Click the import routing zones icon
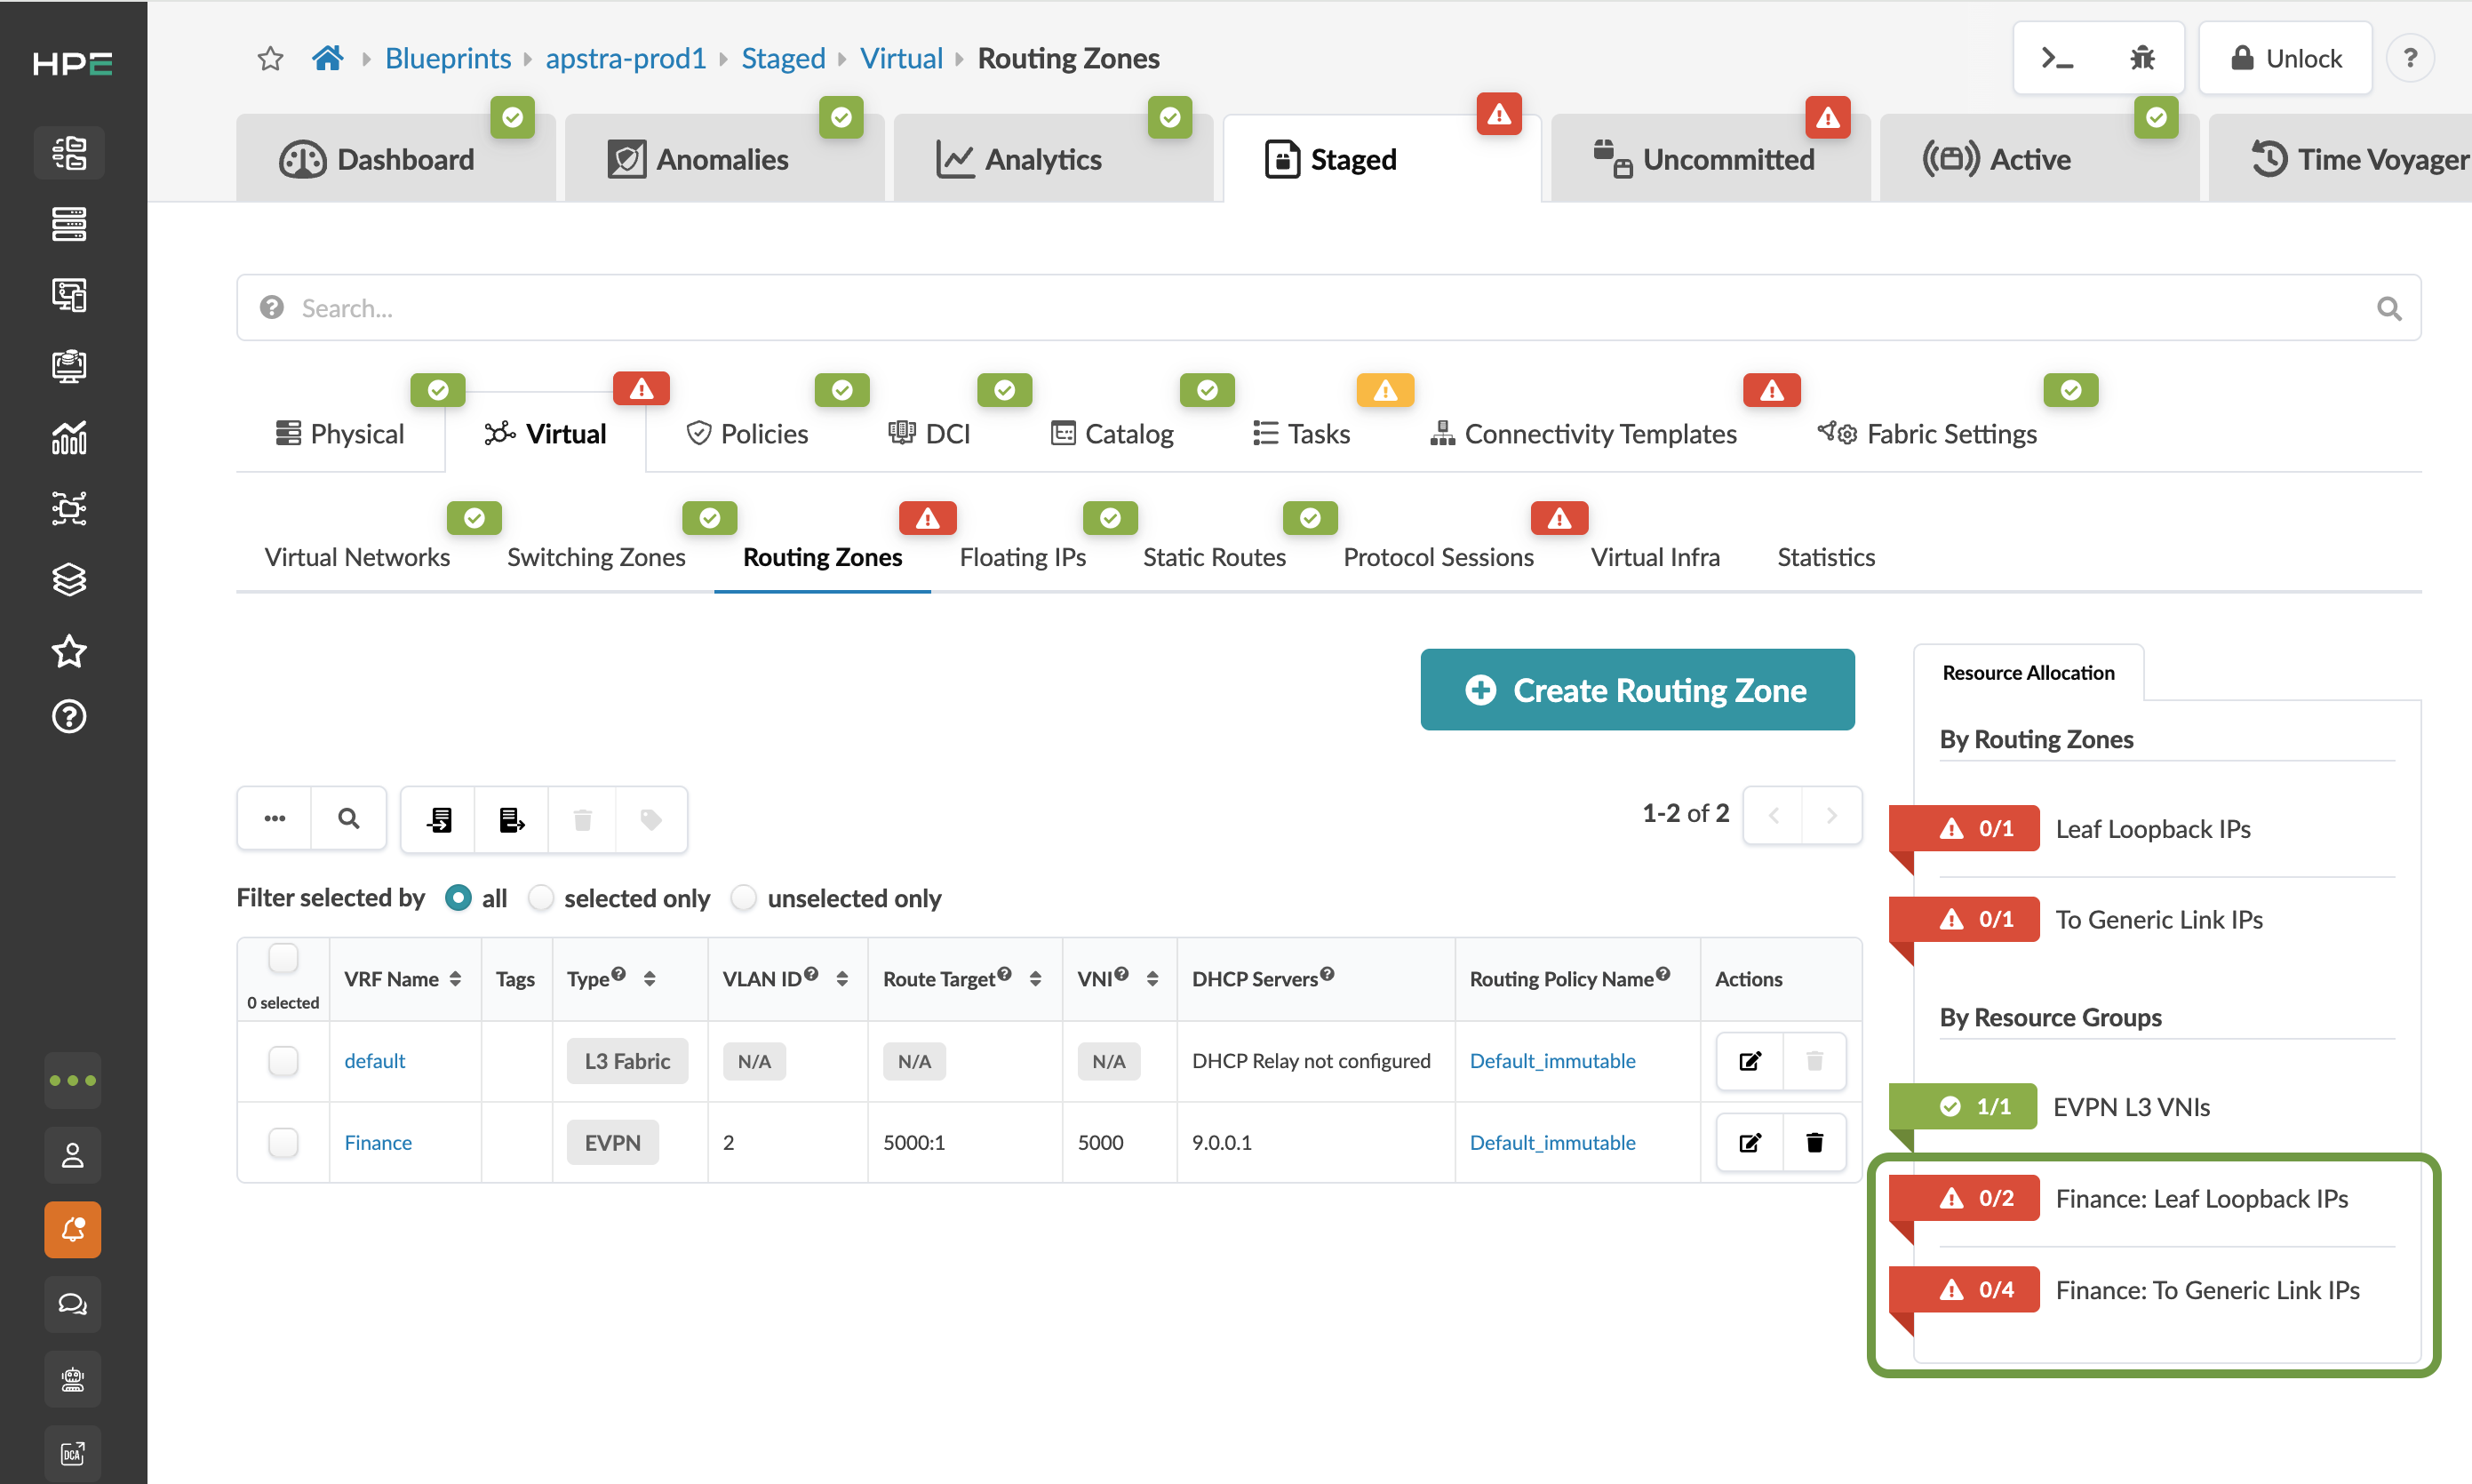 439,820
